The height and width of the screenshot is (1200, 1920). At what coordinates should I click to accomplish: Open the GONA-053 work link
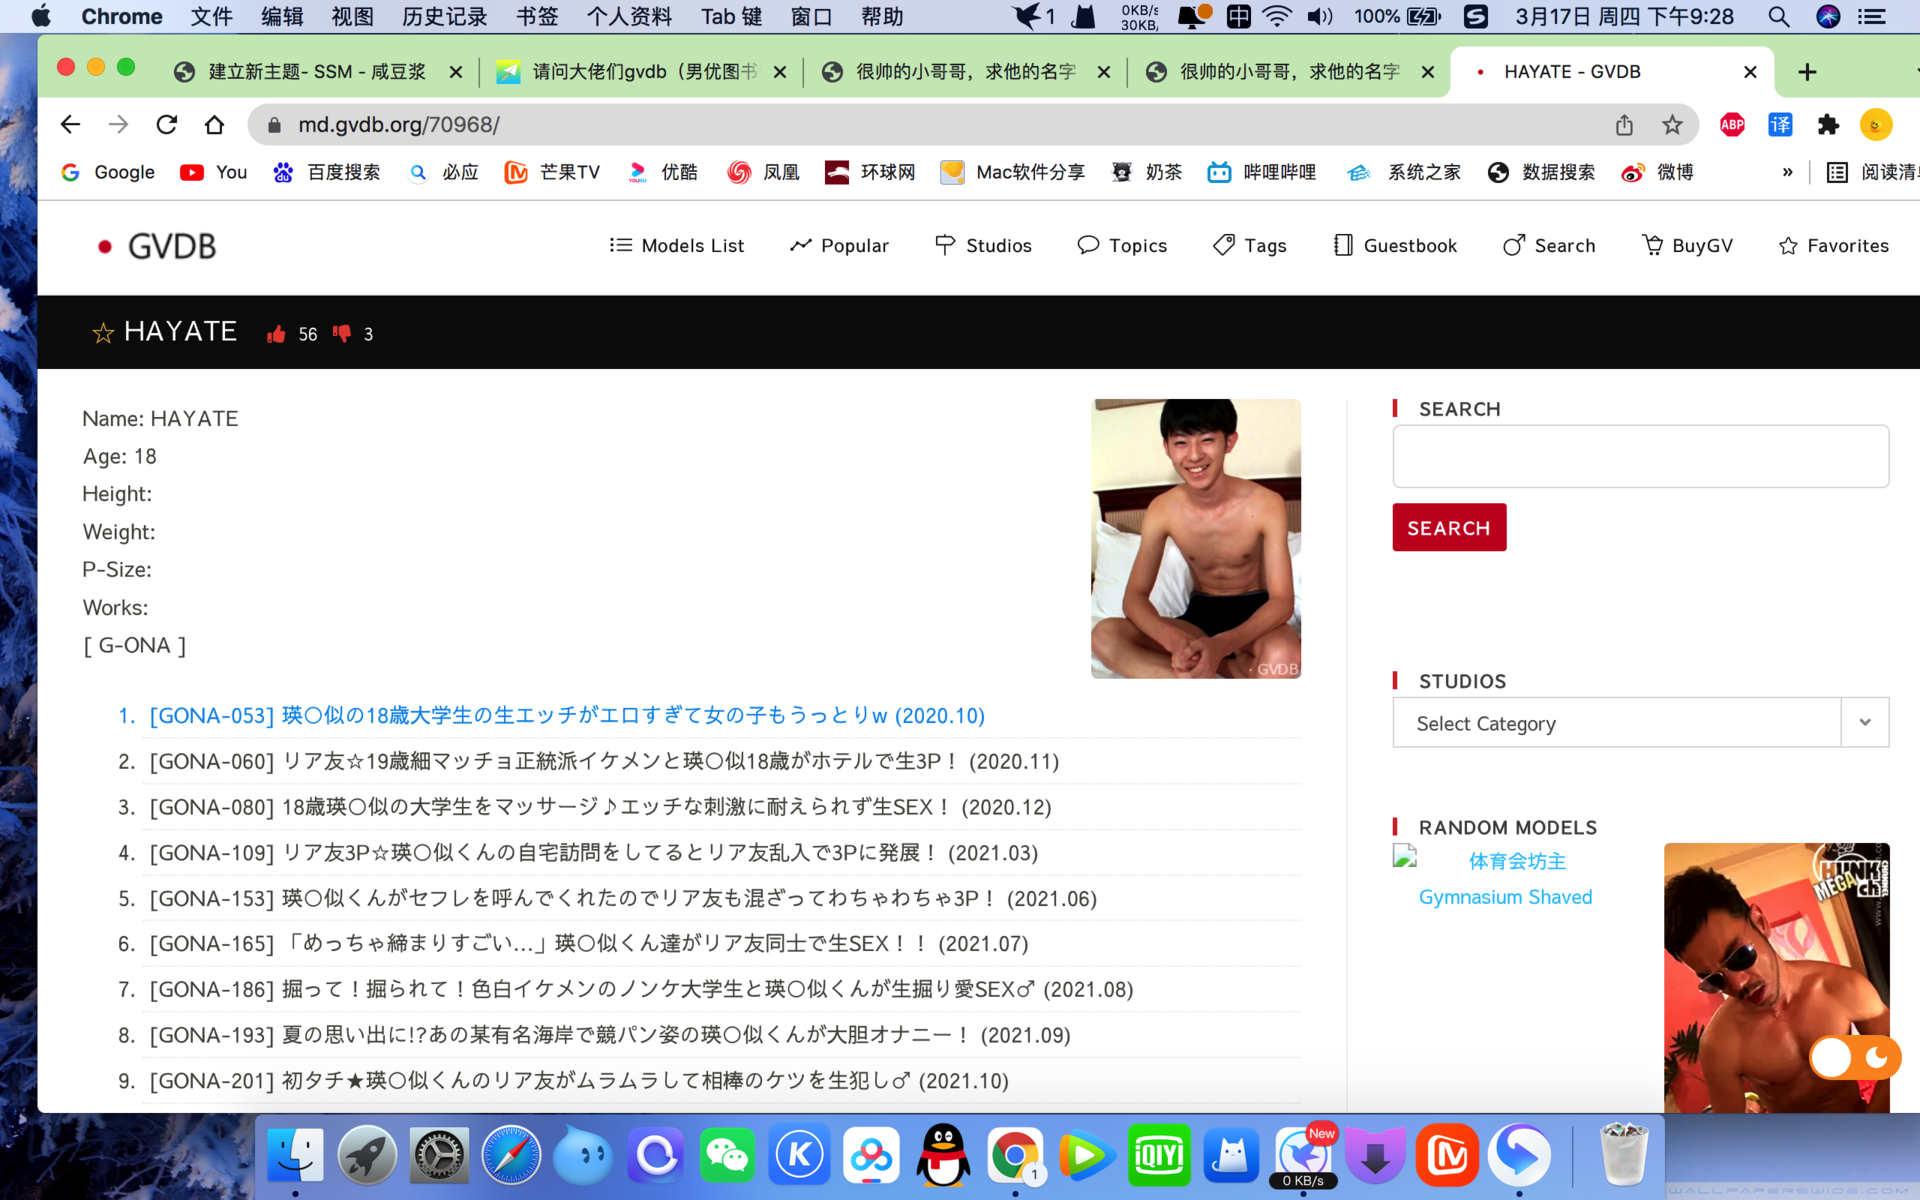[566, 716]
